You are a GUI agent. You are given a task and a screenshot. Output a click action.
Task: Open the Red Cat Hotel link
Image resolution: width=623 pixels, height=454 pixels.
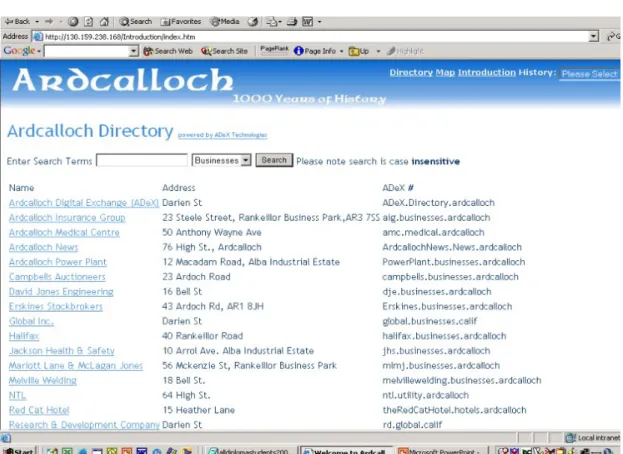(39, 410)
